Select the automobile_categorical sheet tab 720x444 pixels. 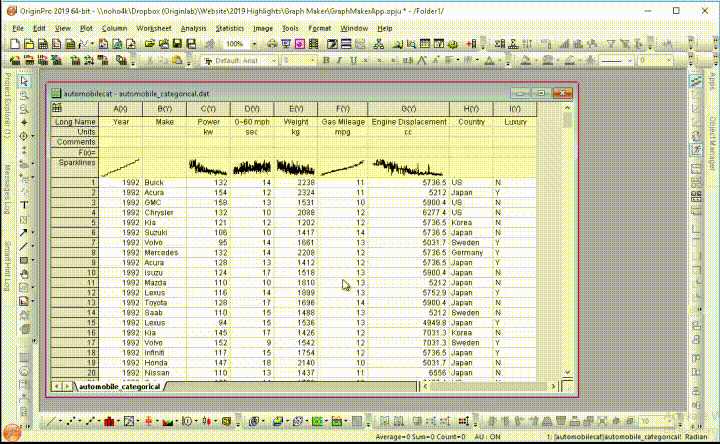[x=119, y=387]
